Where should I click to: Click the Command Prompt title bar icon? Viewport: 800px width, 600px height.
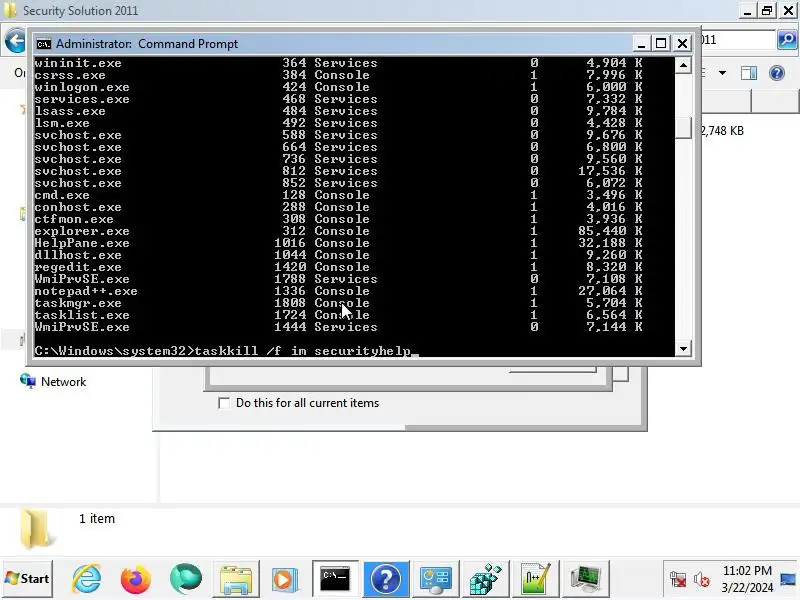coord(44,44)
